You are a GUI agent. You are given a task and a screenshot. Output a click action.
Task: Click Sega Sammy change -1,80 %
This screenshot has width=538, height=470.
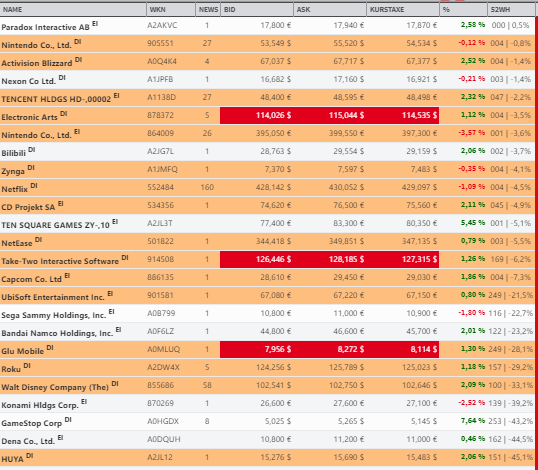[472, 313]
